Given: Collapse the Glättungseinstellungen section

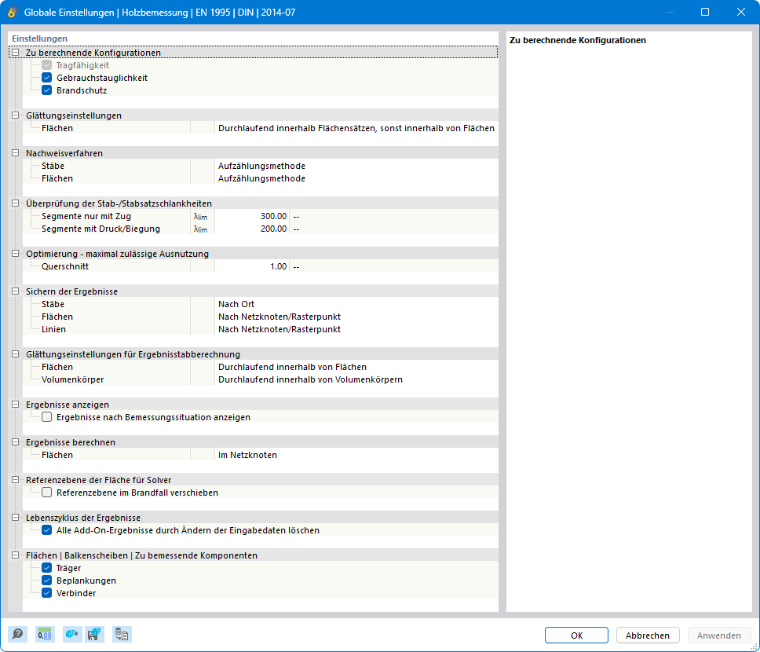Looking at the screenshot, I should pos(16,115).
